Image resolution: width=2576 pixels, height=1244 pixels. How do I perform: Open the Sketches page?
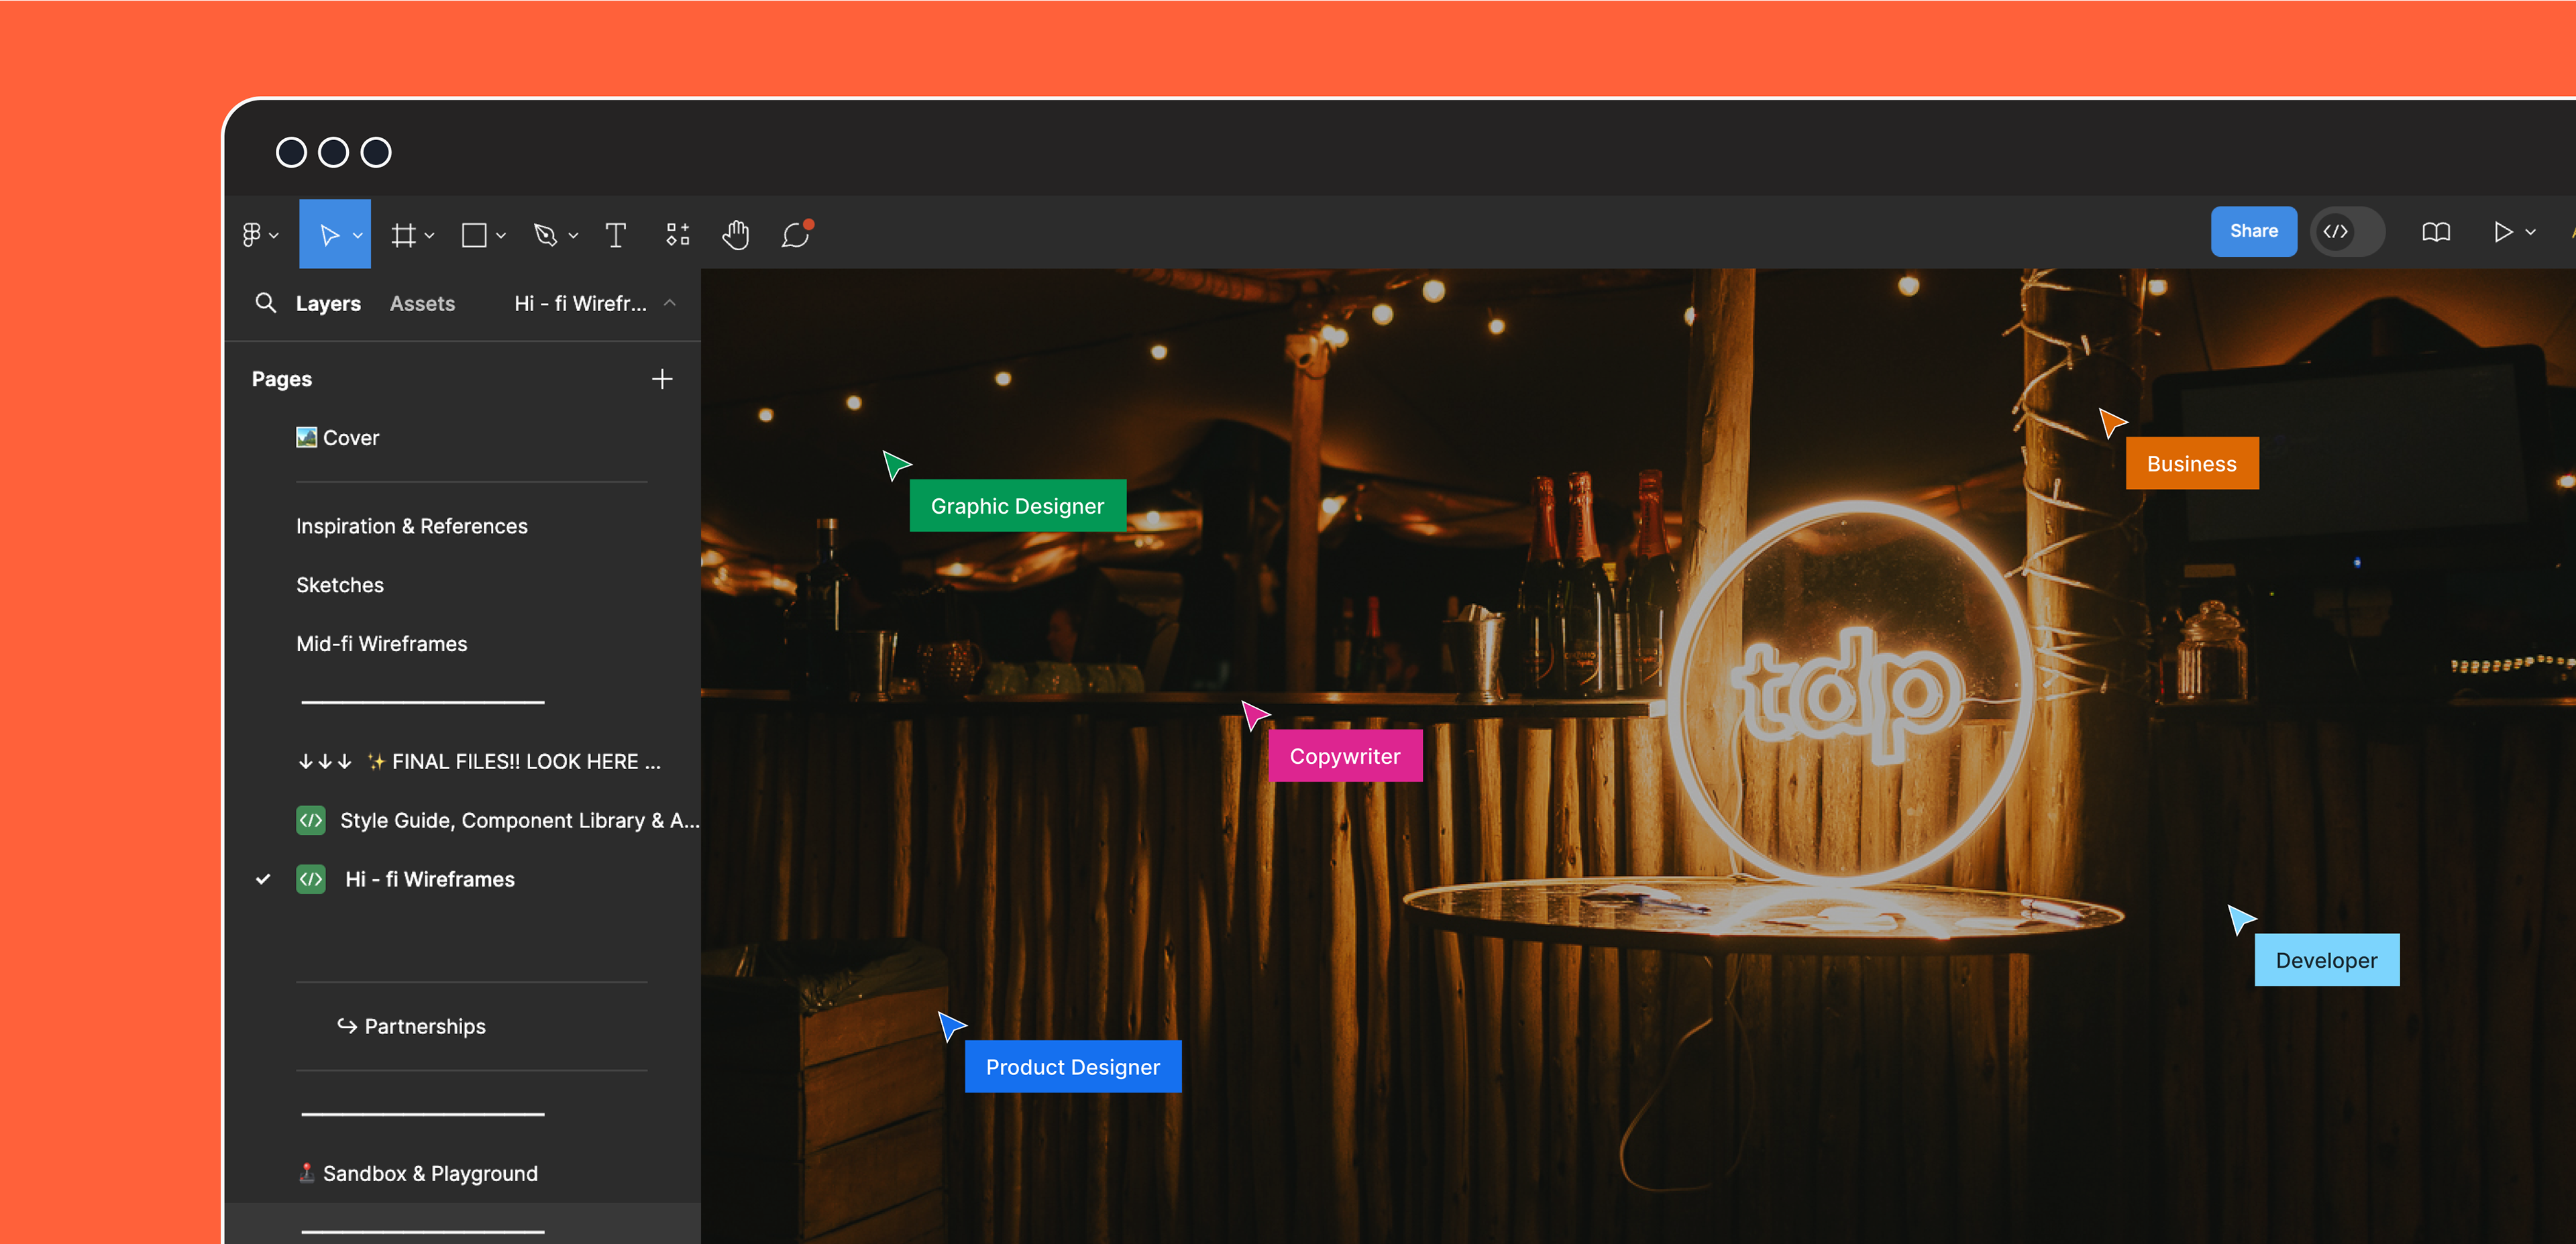pyautogui.click(x=340, y=585)
